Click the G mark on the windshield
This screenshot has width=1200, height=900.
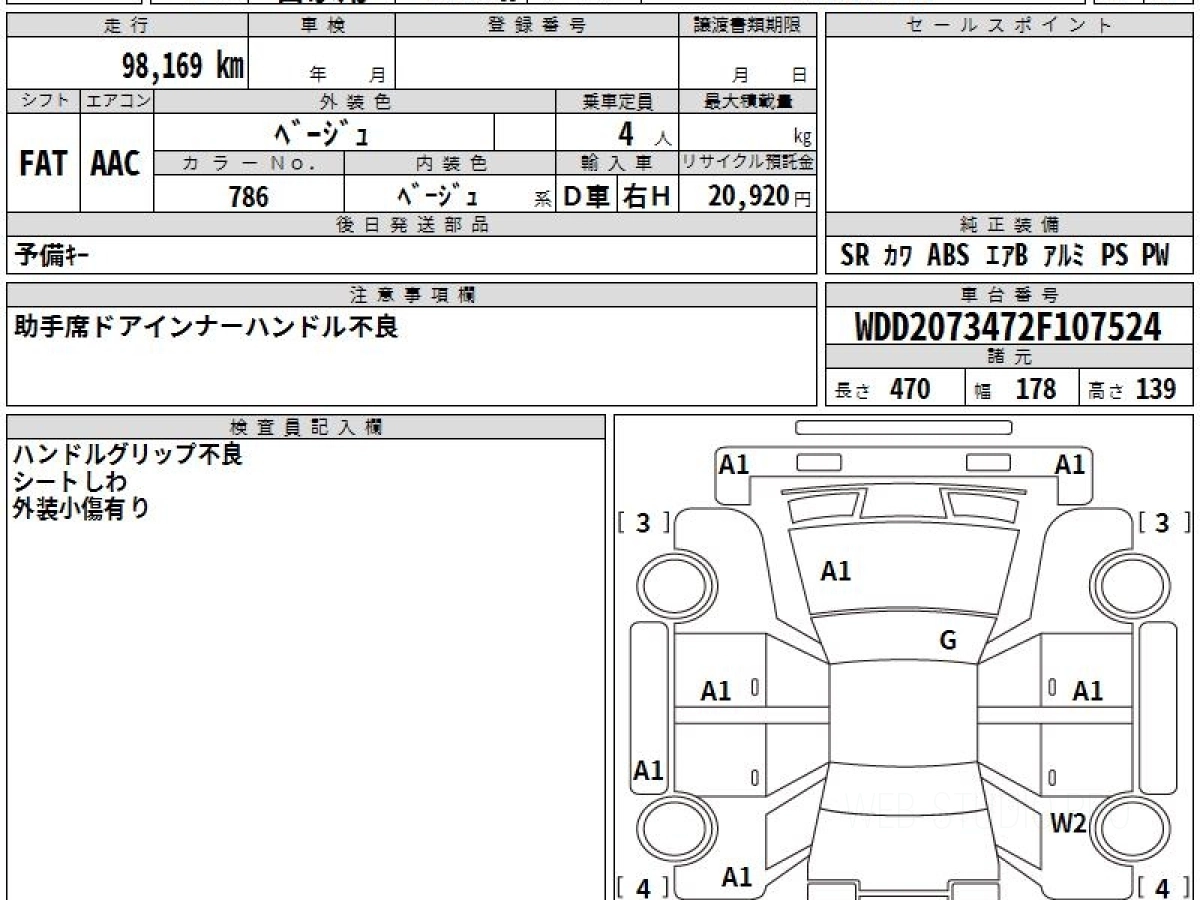(x=947, y=641)
